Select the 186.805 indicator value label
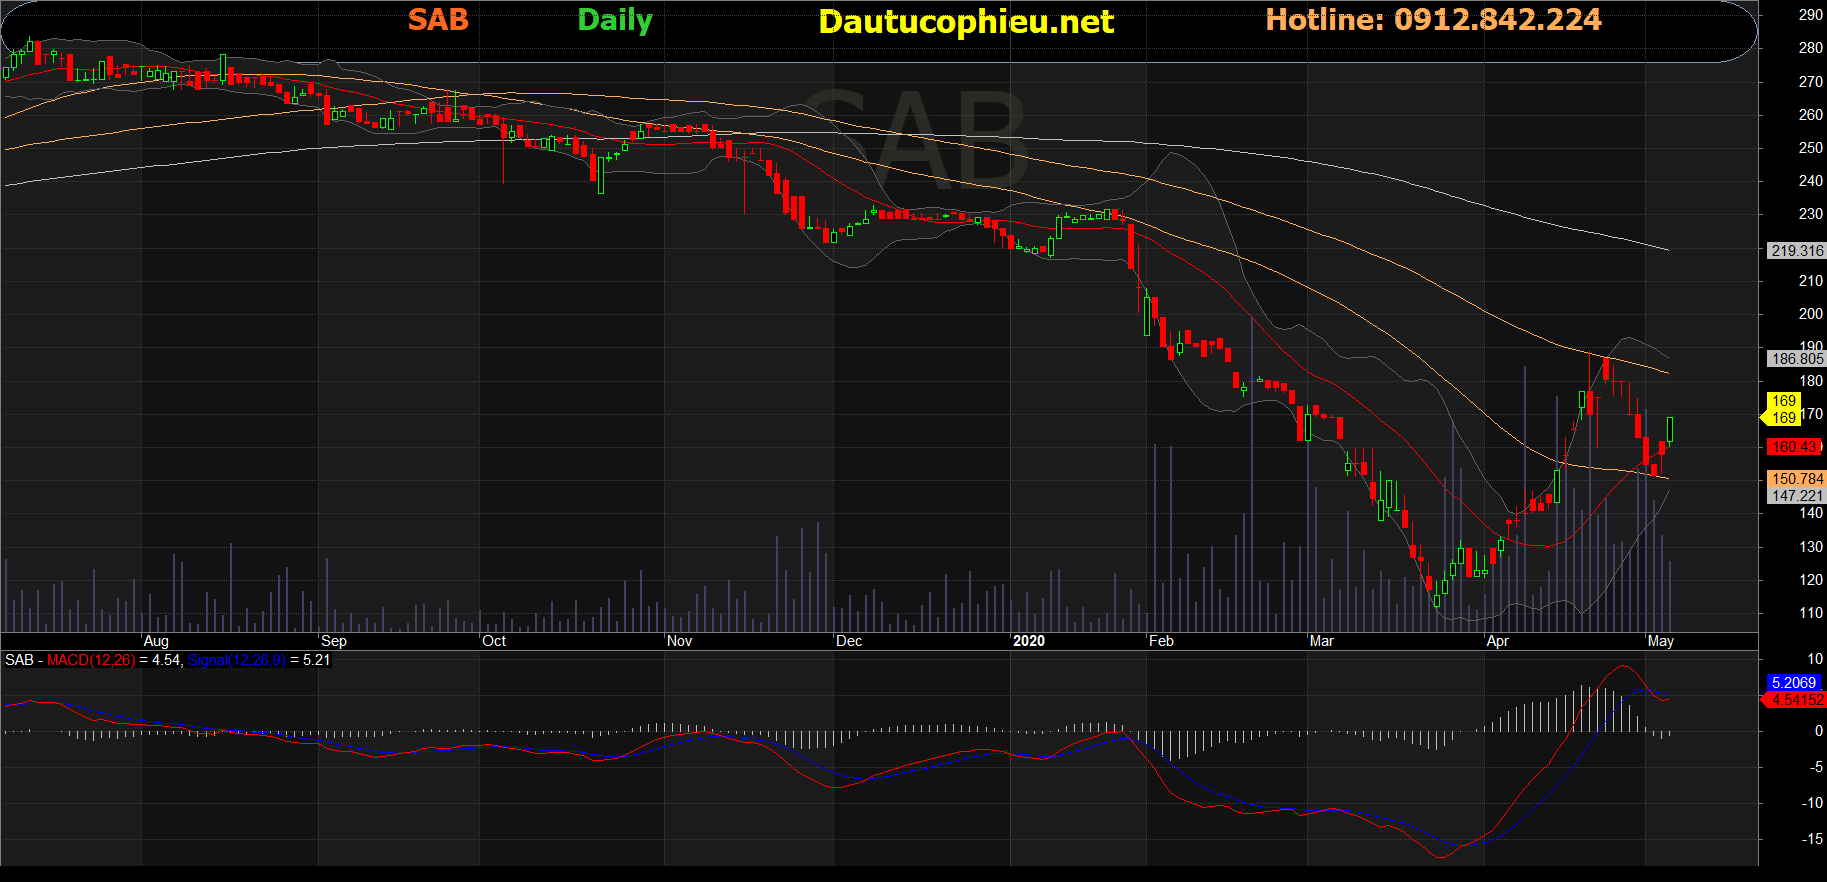Screen dimensions: 1827x882 1797,359
